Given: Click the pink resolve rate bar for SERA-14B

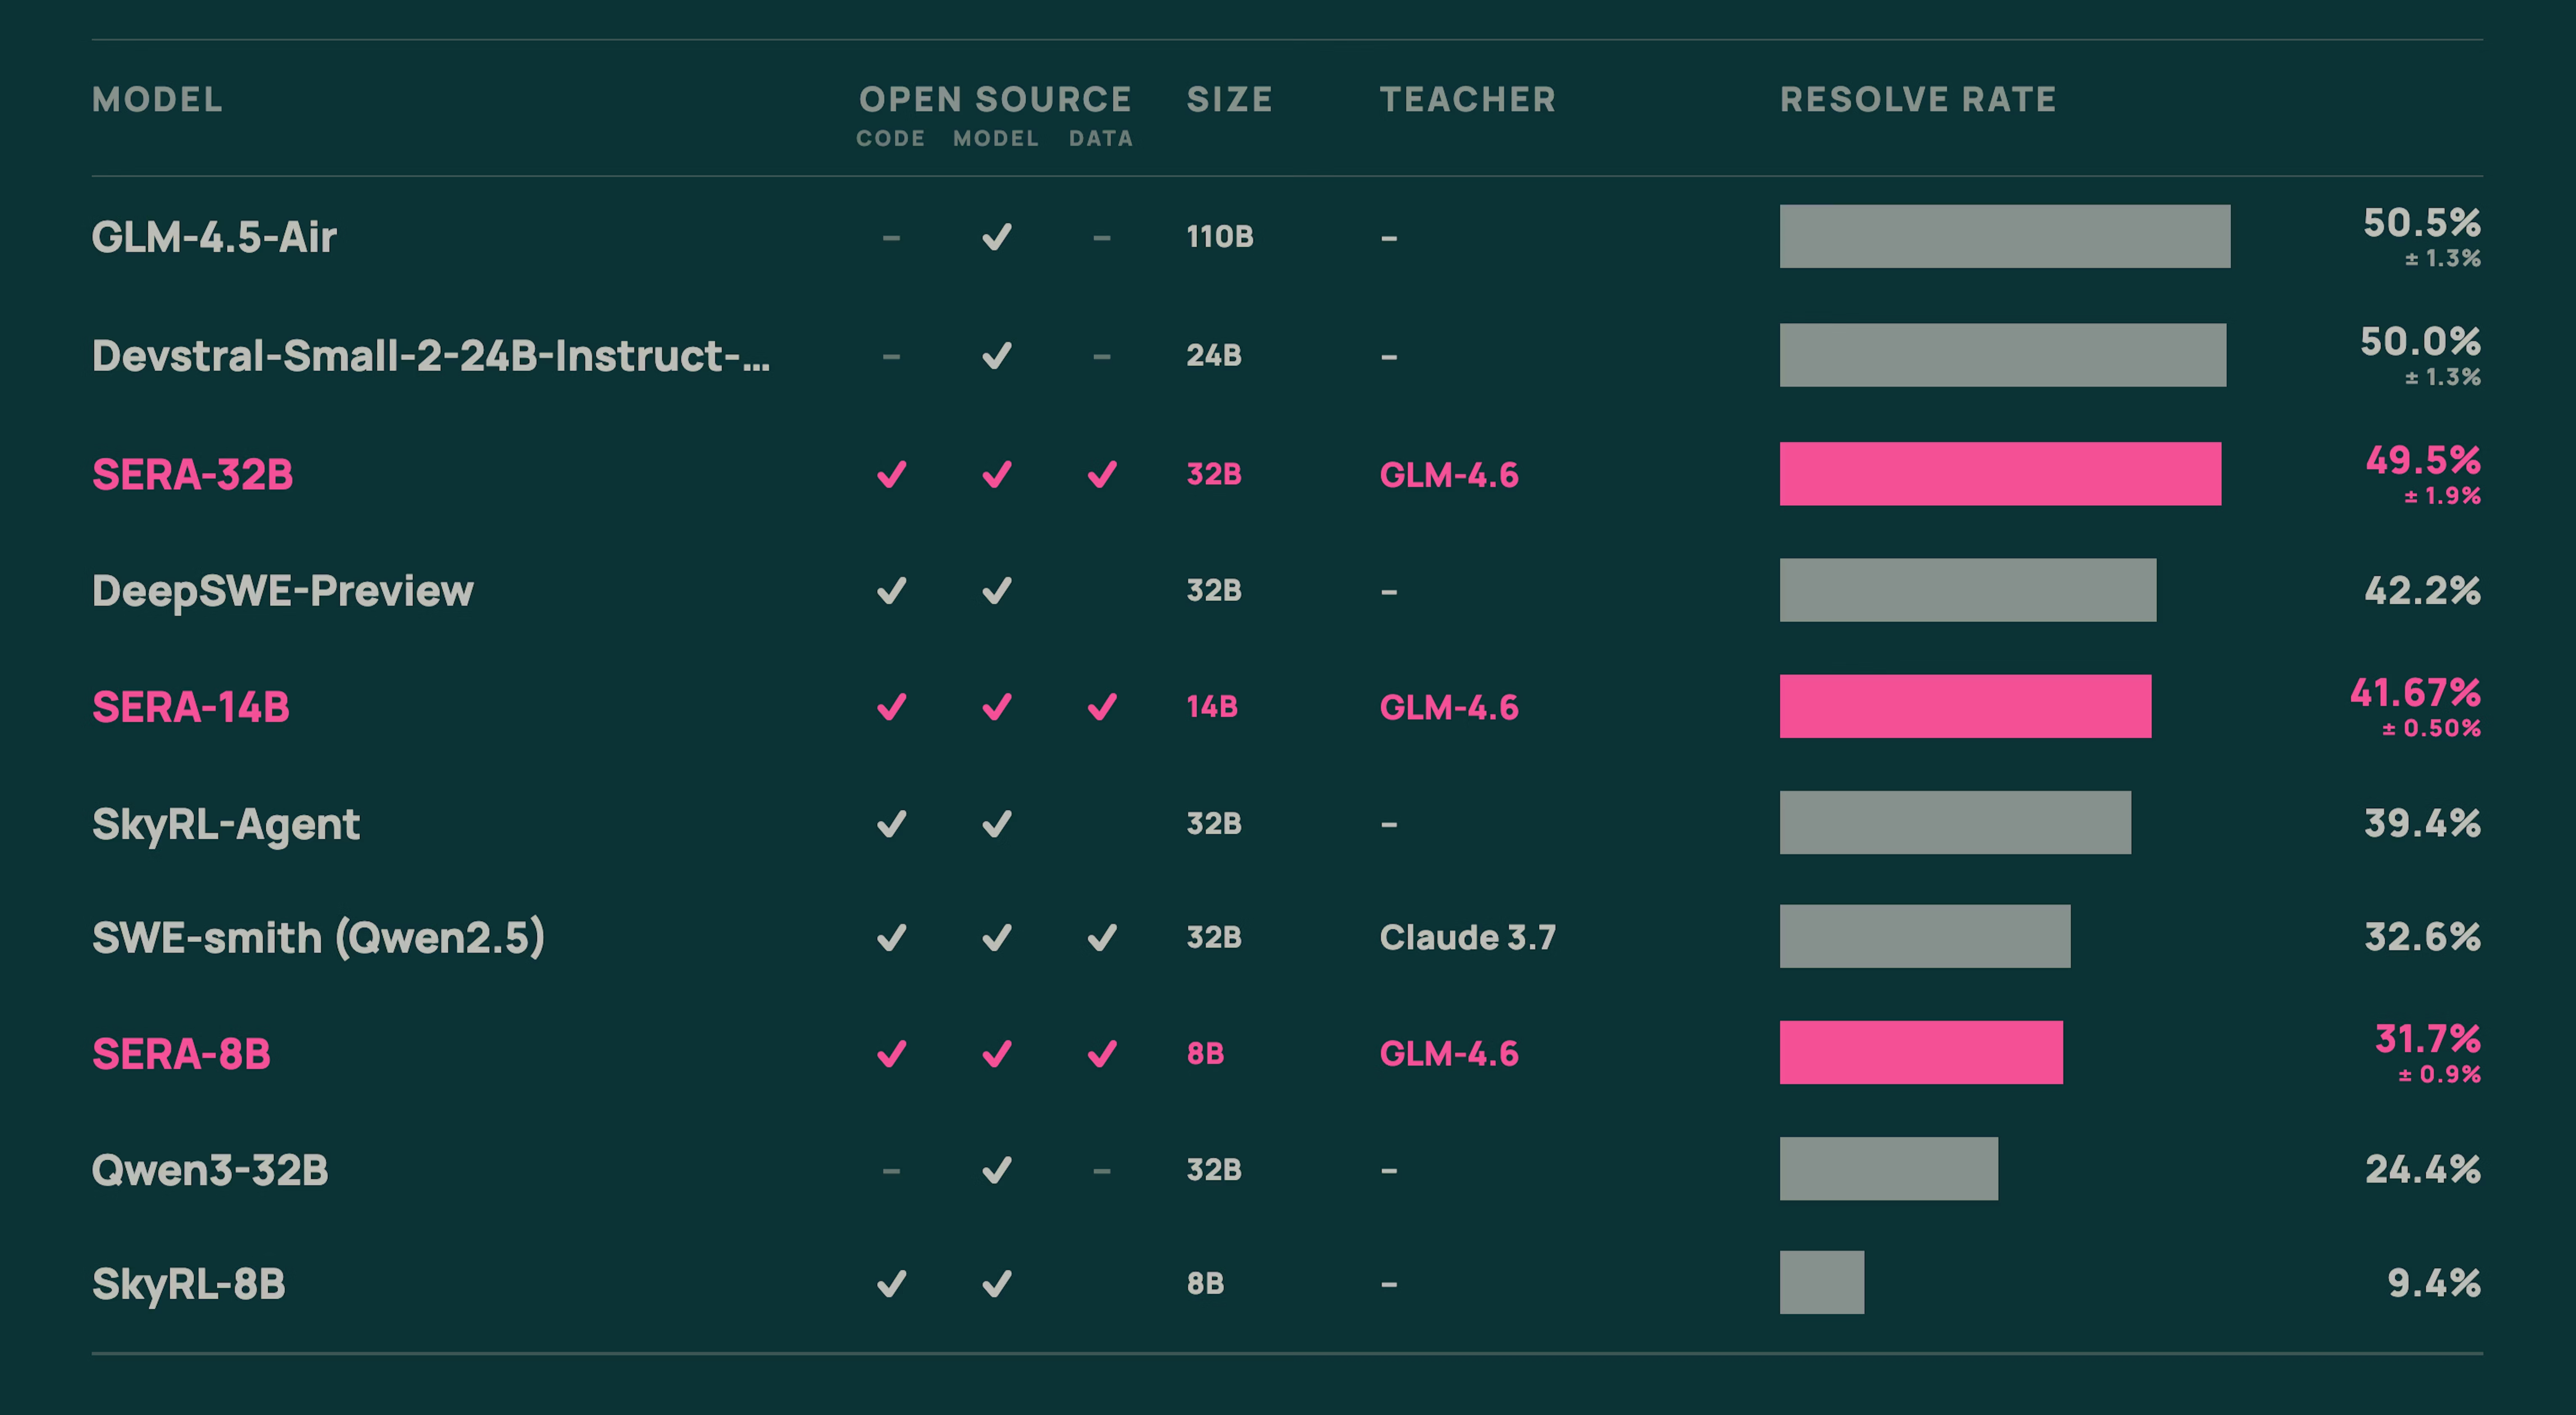Looking at the screenshot, I should click(x=1965, y=708).
